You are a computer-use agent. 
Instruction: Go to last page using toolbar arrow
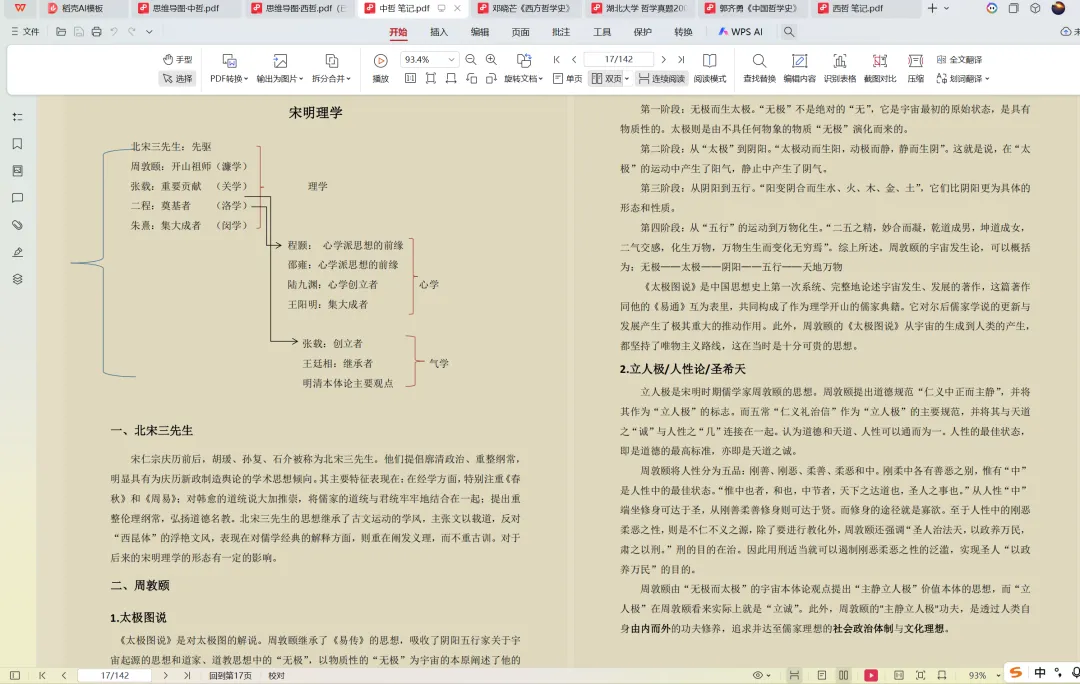[681, 60]
